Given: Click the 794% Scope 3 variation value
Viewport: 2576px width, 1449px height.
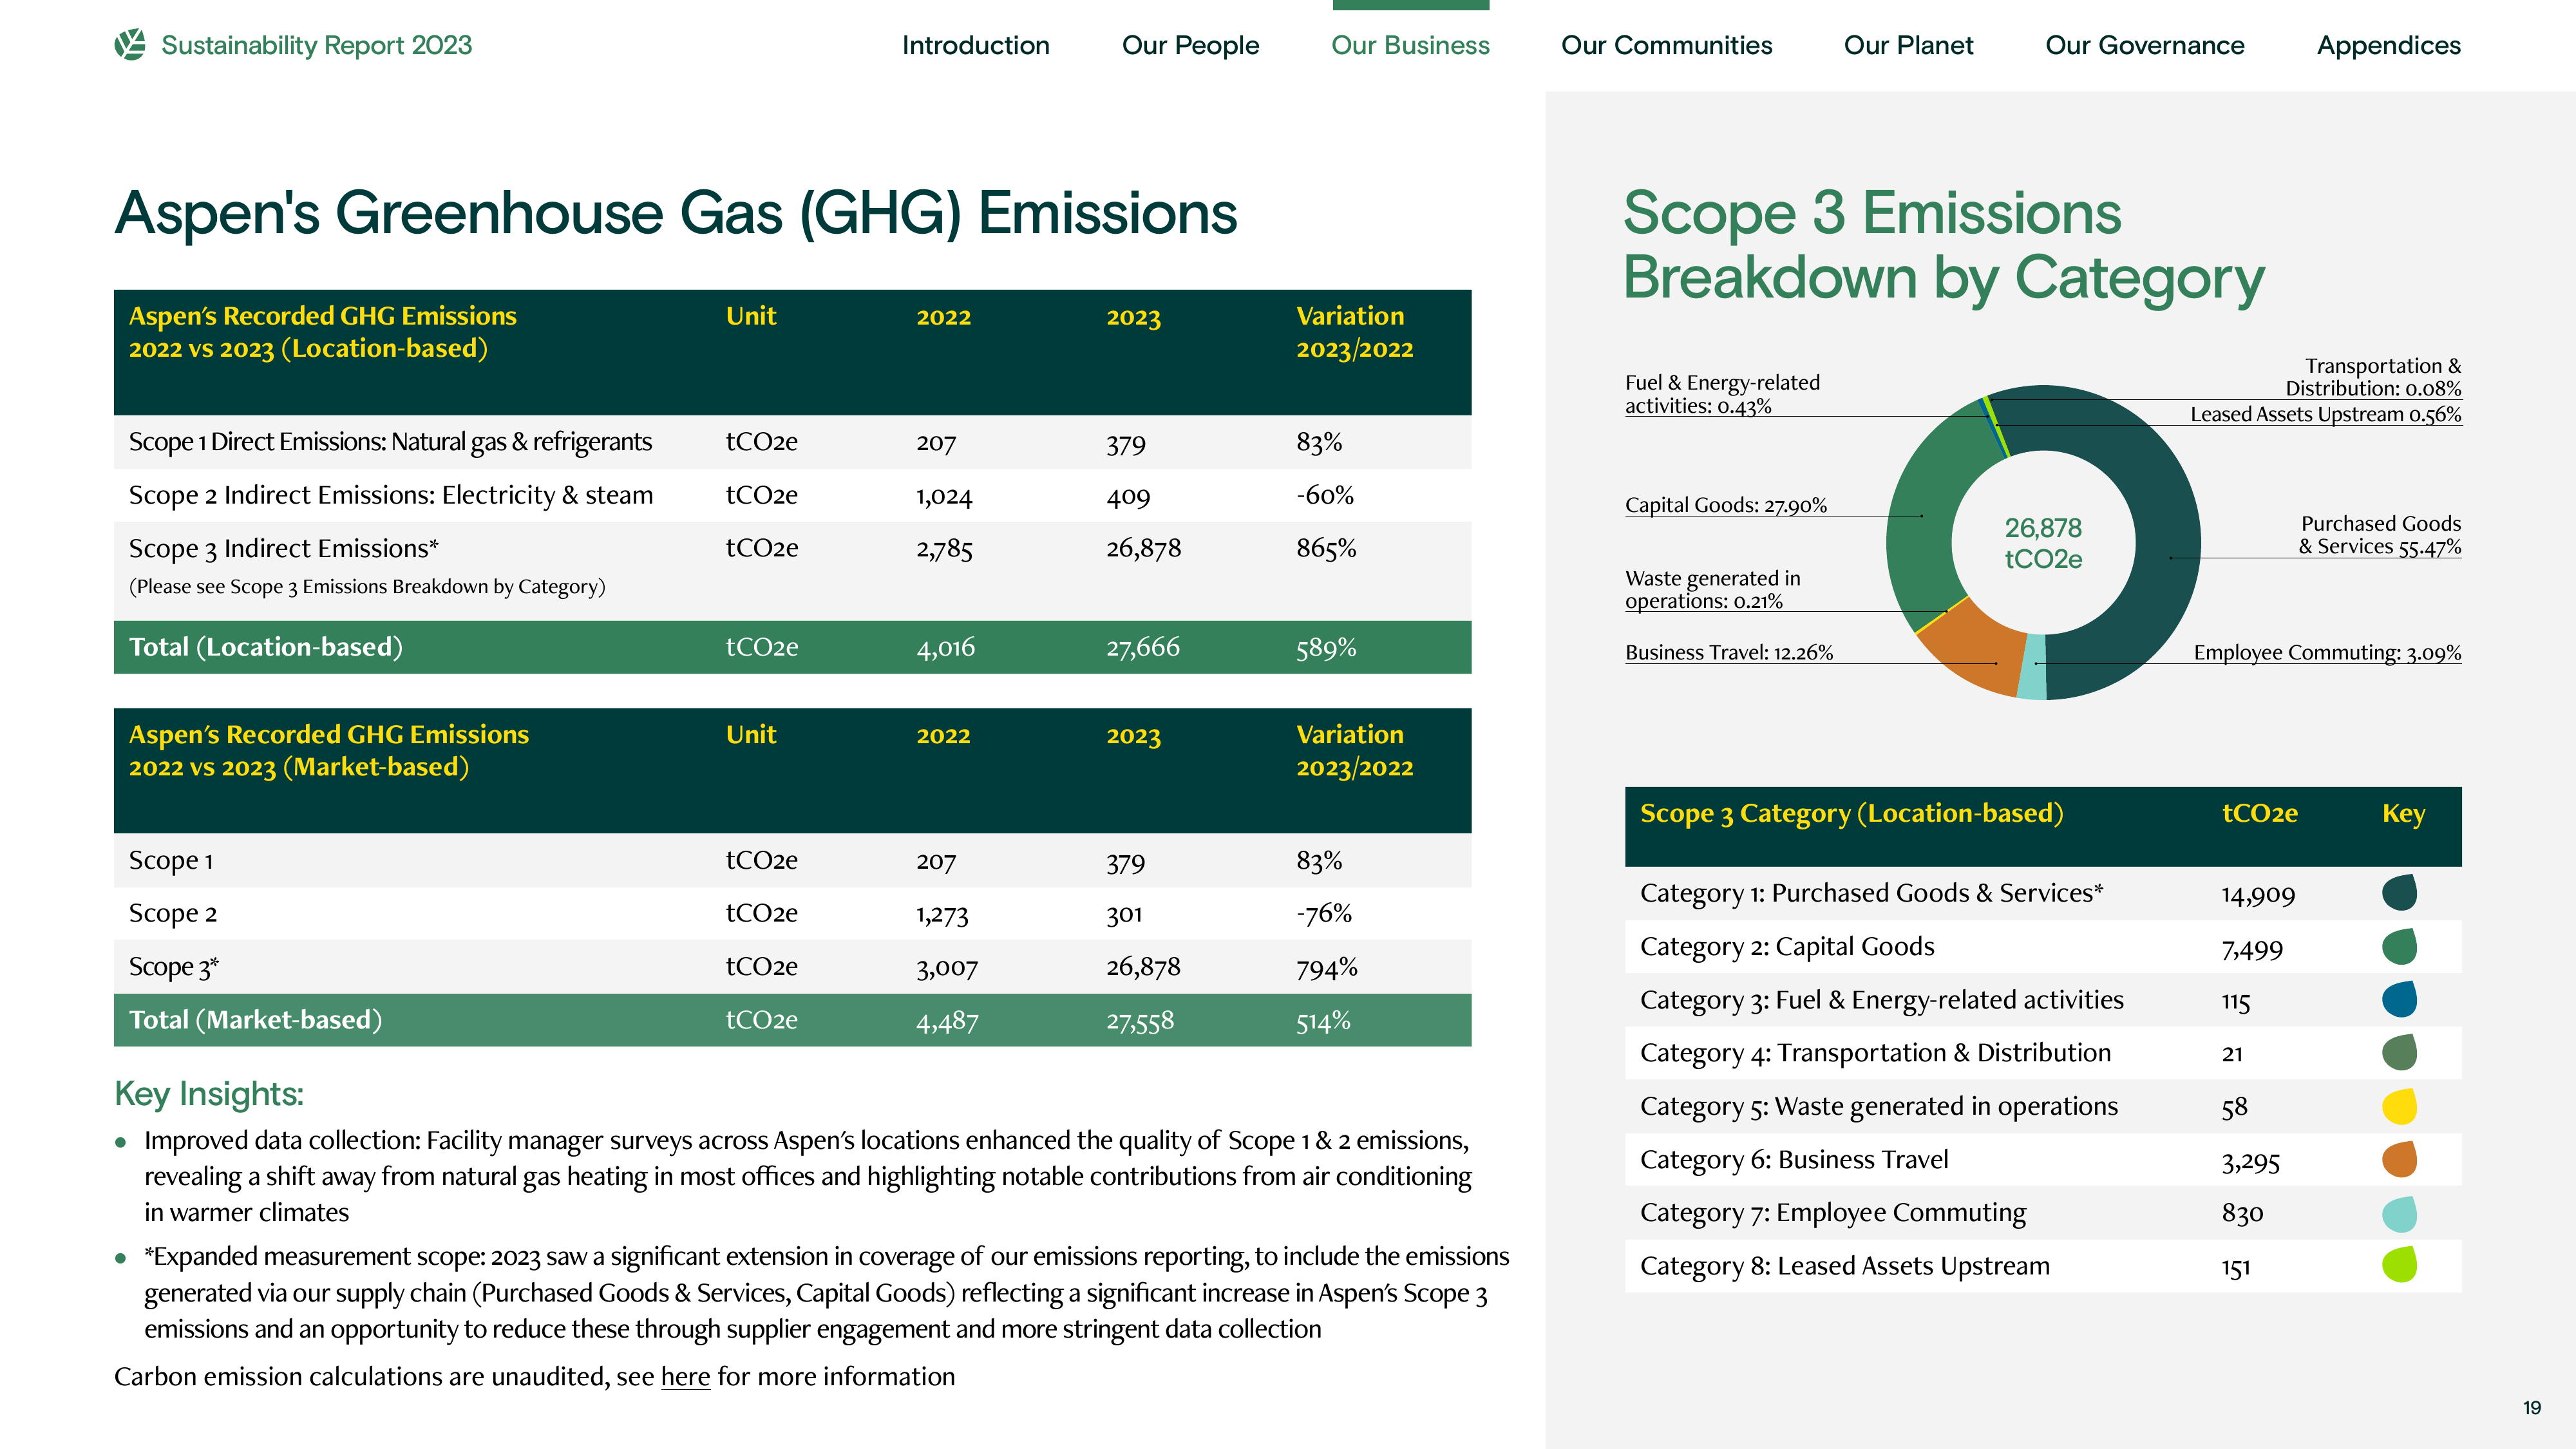Looking at the screenshot, I should [1327, 967].
